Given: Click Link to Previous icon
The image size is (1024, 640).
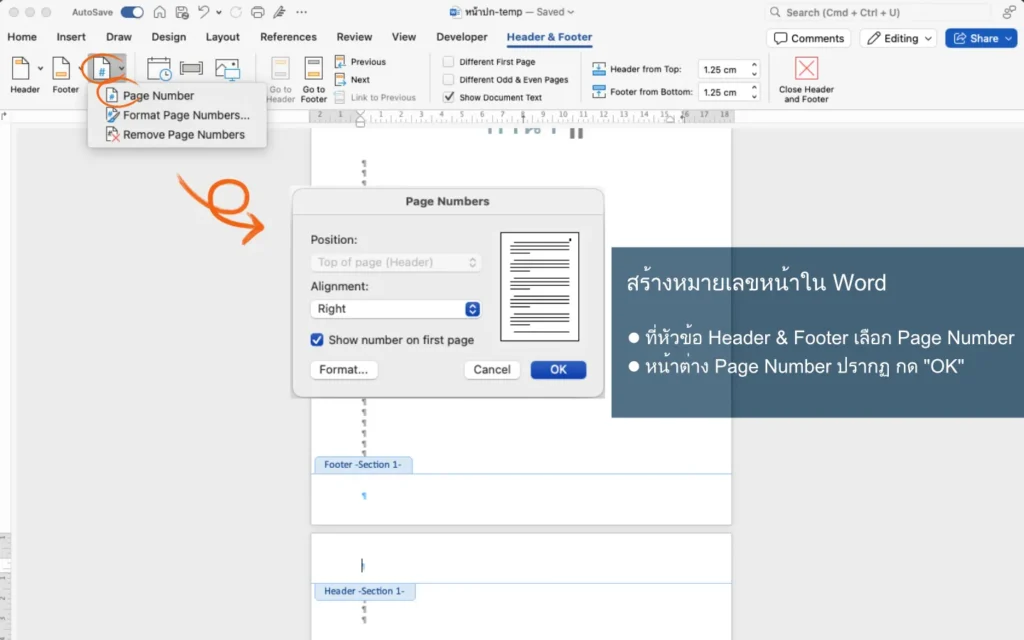Looking at the screenshot, I should 340,97.
